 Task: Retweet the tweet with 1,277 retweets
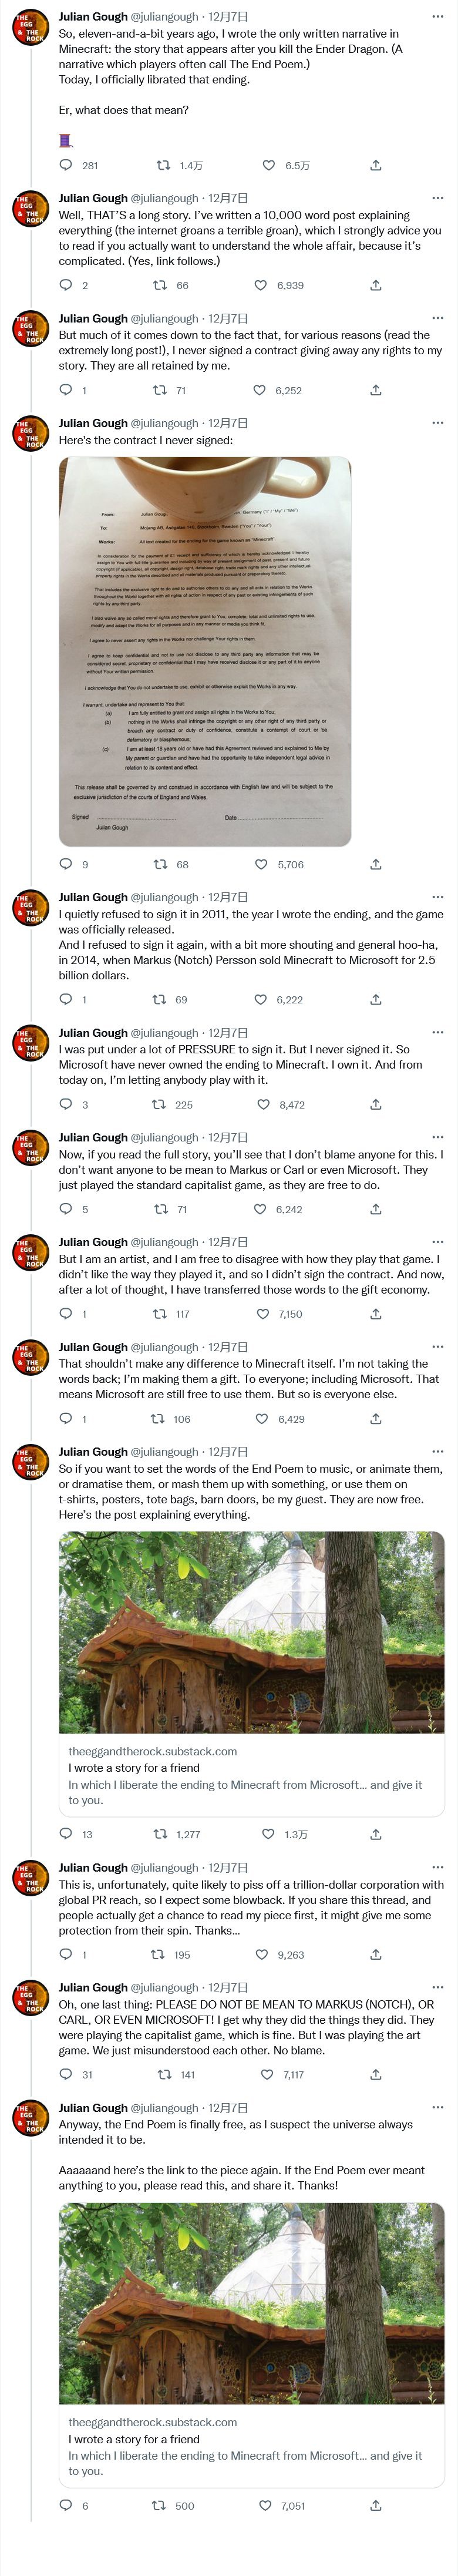[160, 1834]
